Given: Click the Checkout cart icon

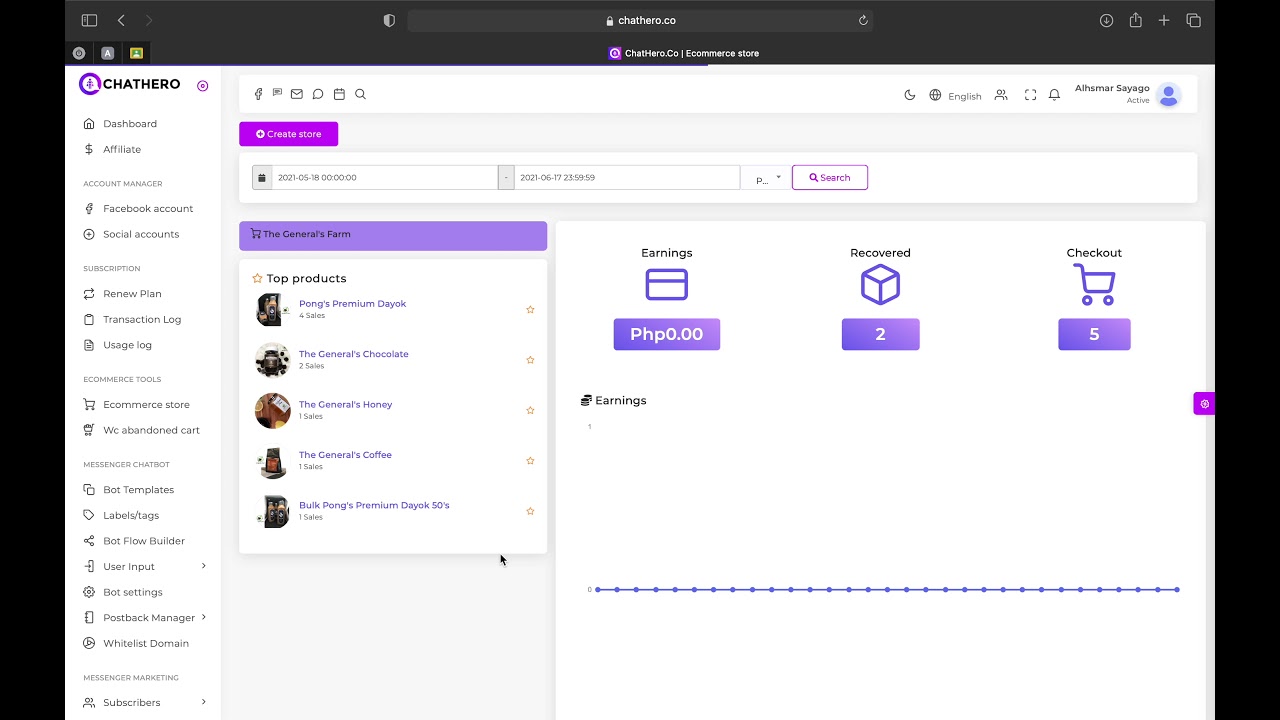Looking at the screenshot, I should pos(1094,285).
